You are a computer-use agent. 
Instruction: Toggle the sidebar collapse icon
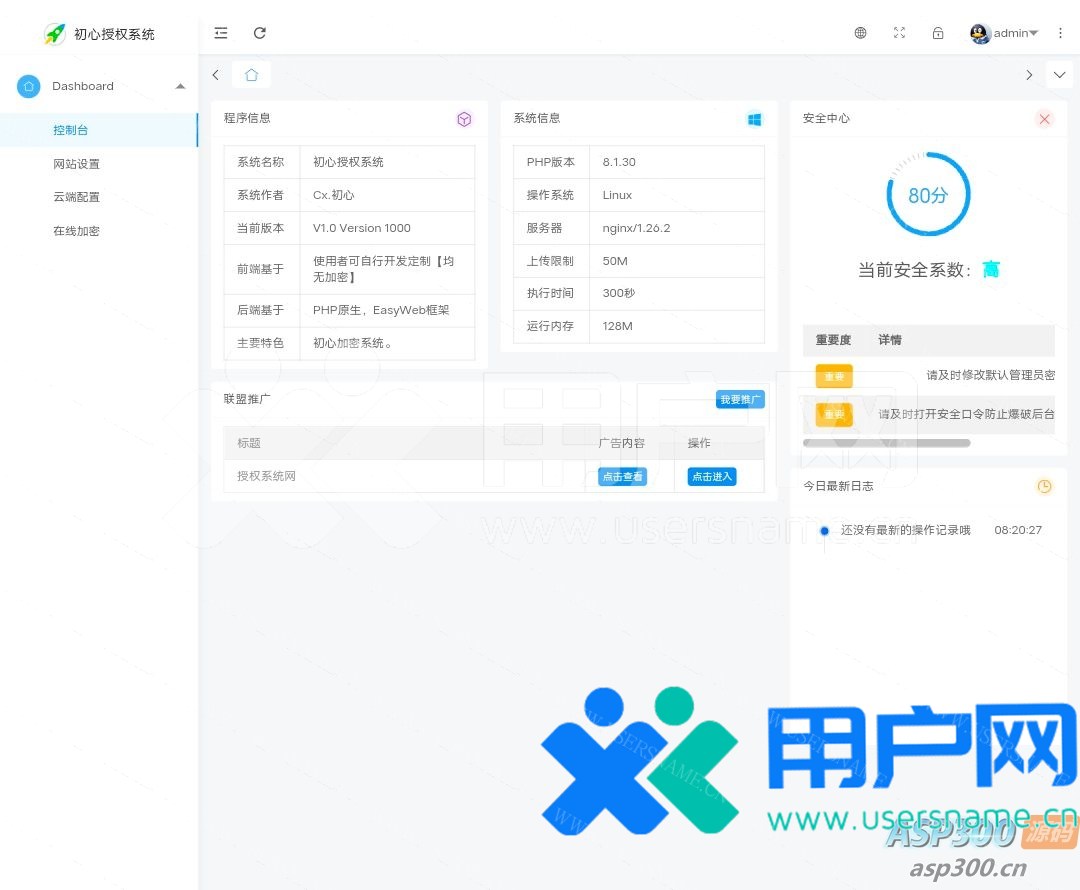(220, 33)
